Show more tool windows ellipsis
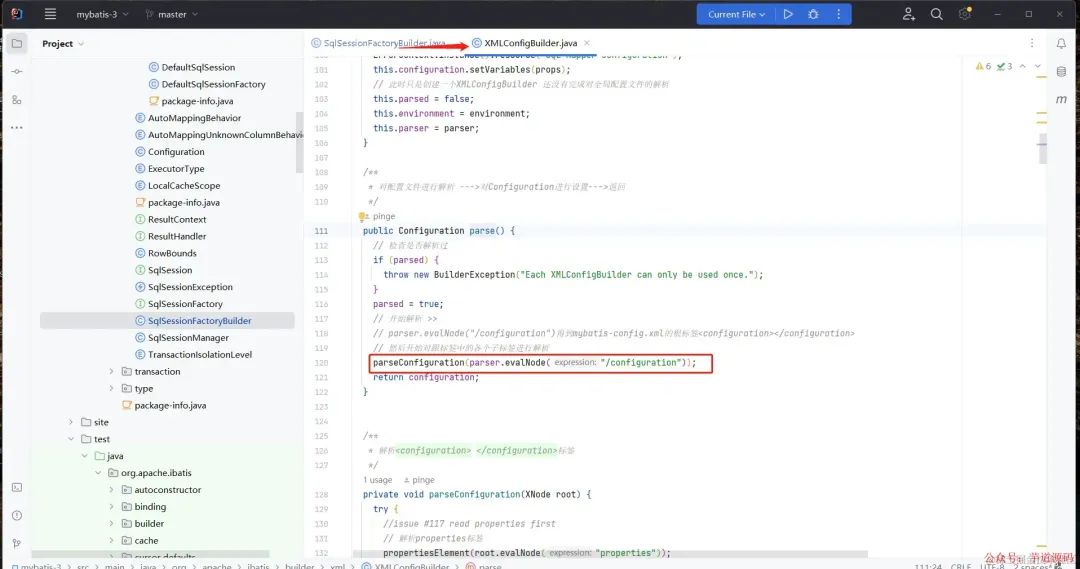The height and width of the screenshot is (569, 1080). [x=17, y=127]
